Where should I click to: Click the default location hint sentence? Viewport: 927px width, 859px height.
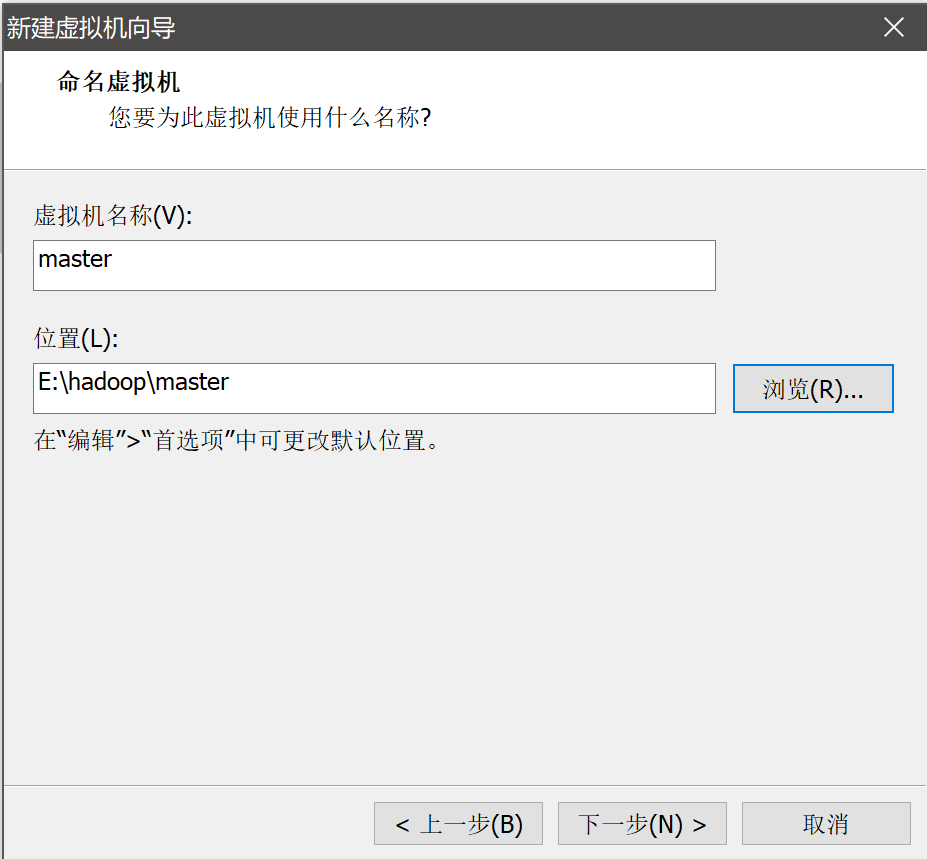tap(237, 441)
